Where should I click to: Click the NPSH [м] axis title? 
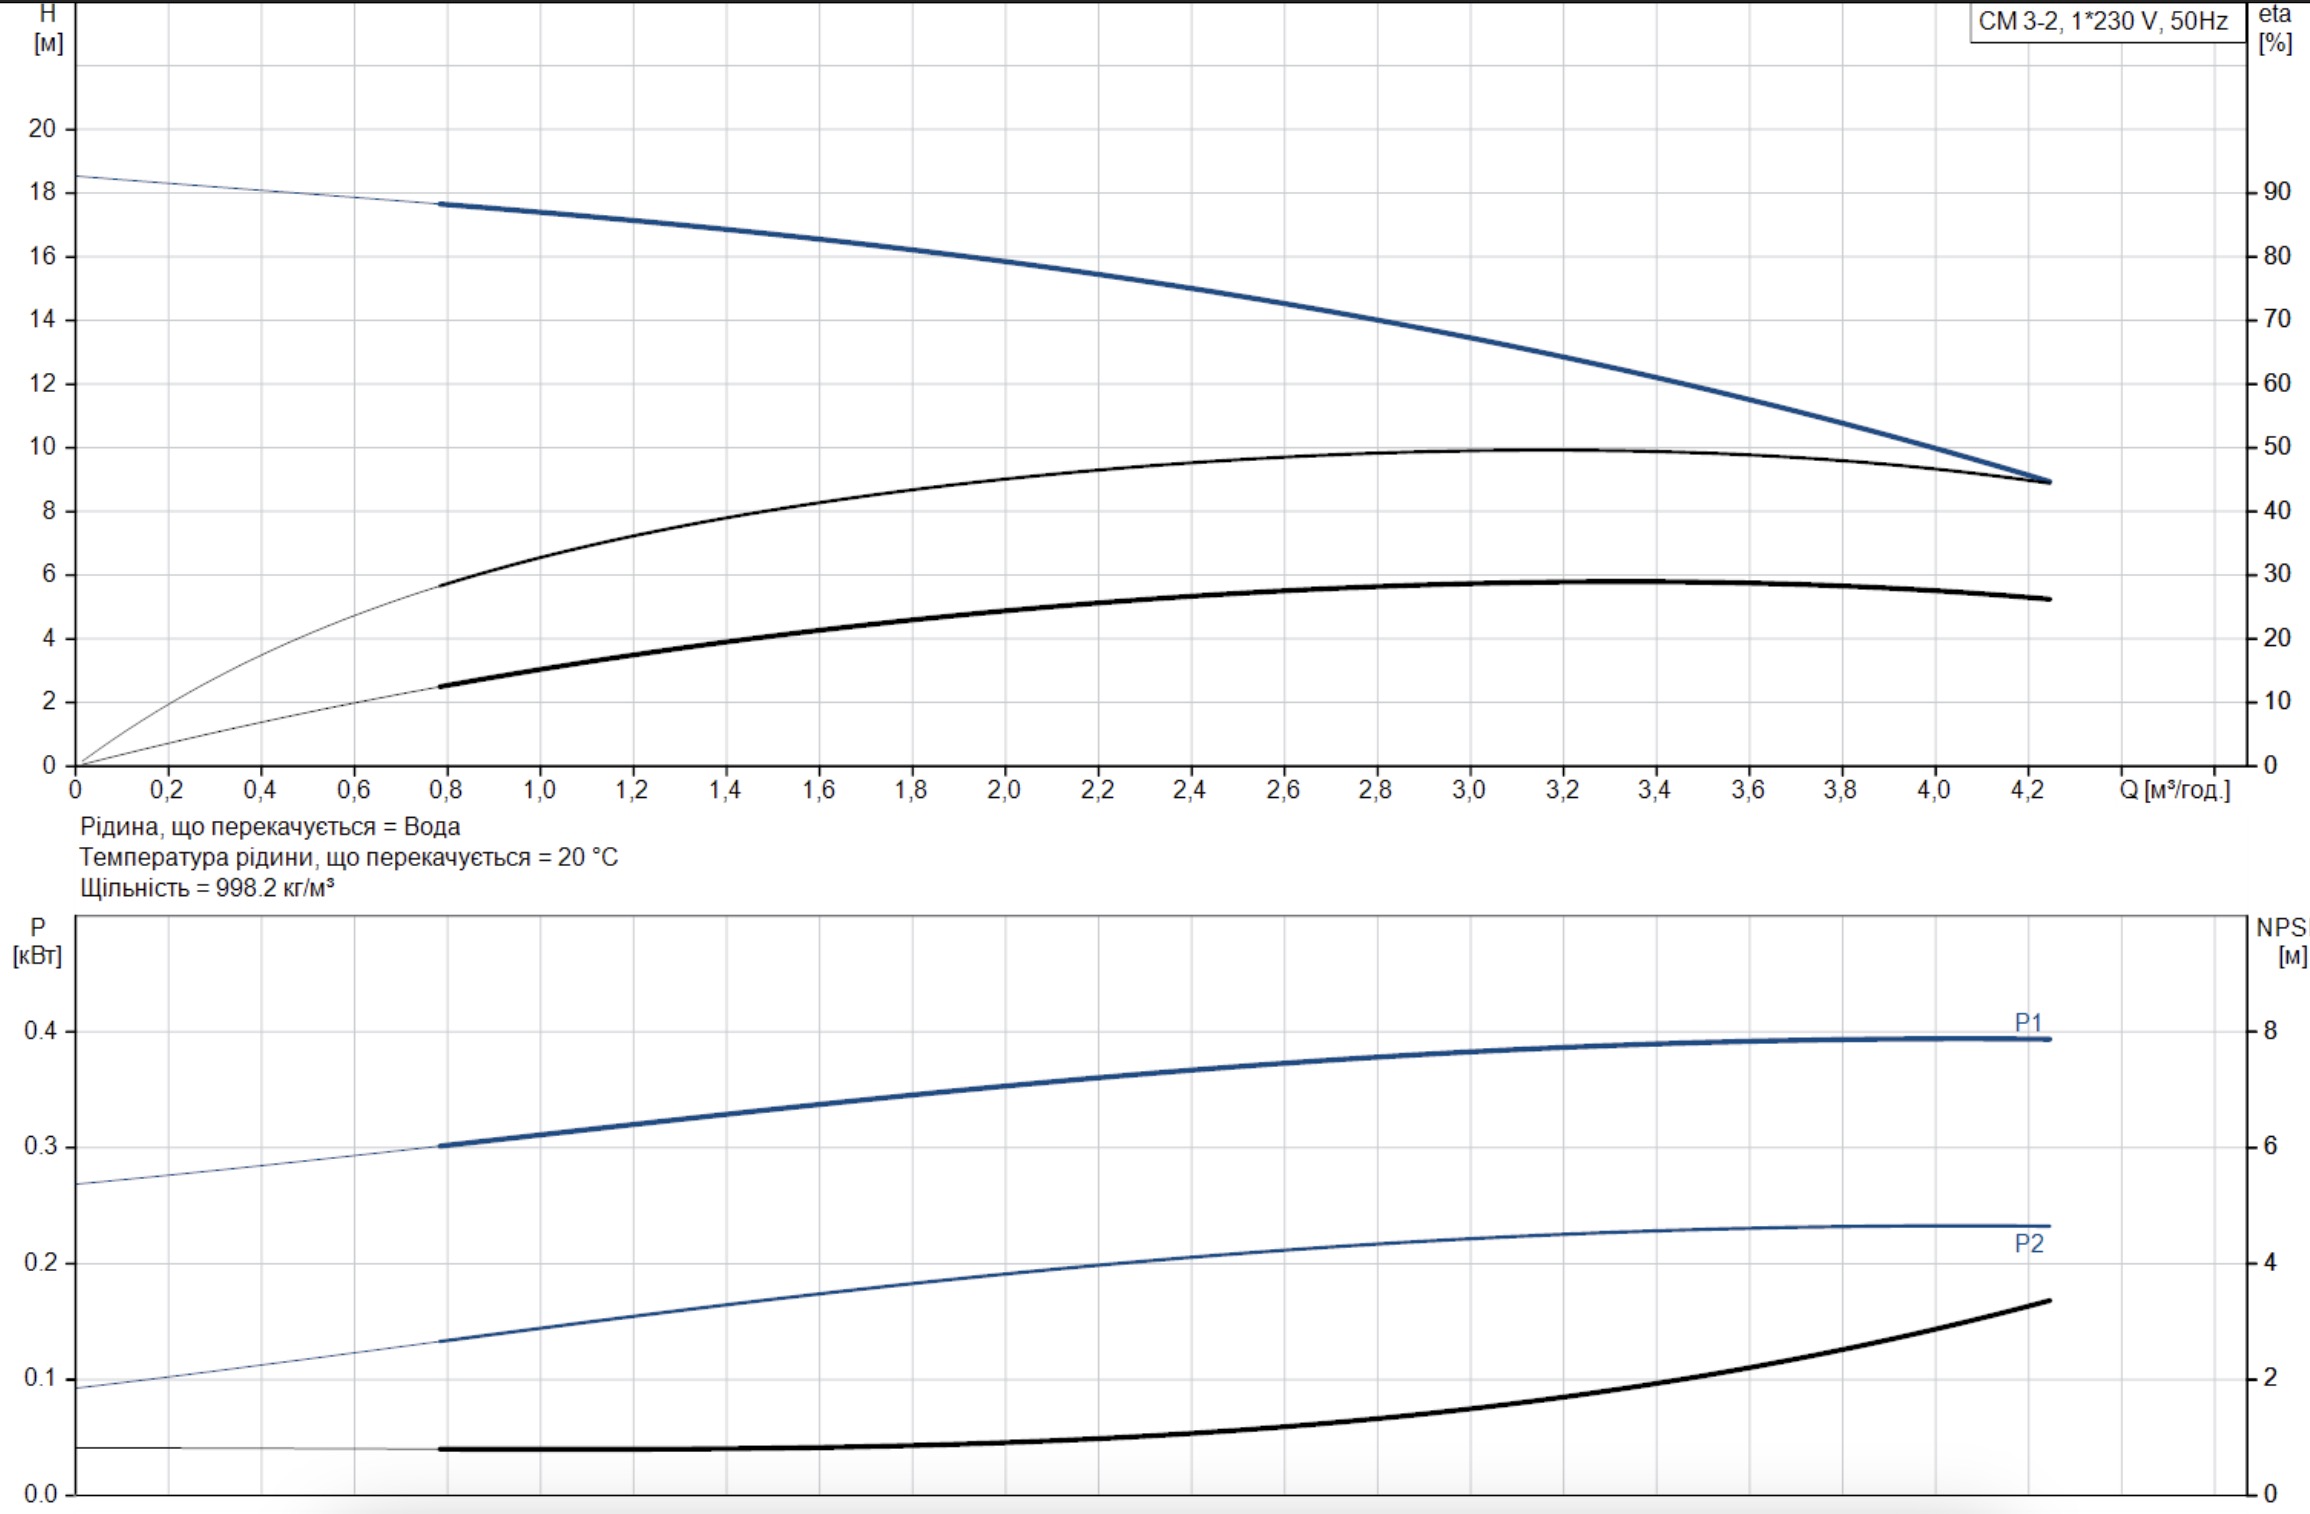2283,941
